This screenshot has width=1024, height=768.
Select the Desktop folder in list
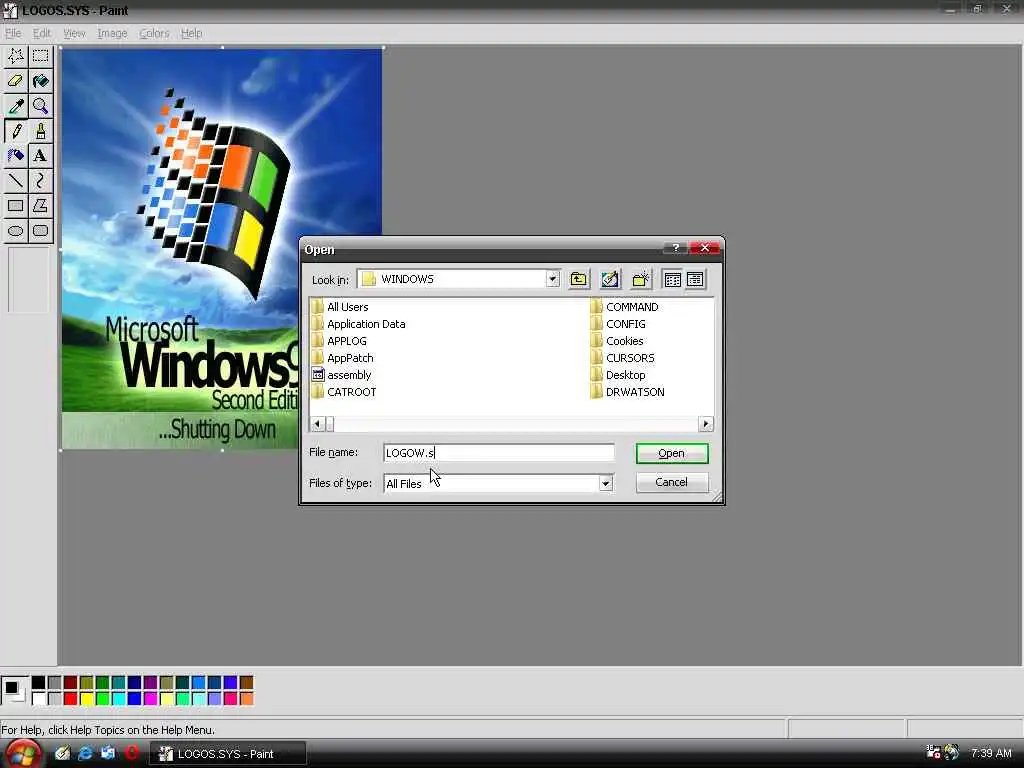pos(618,375)
